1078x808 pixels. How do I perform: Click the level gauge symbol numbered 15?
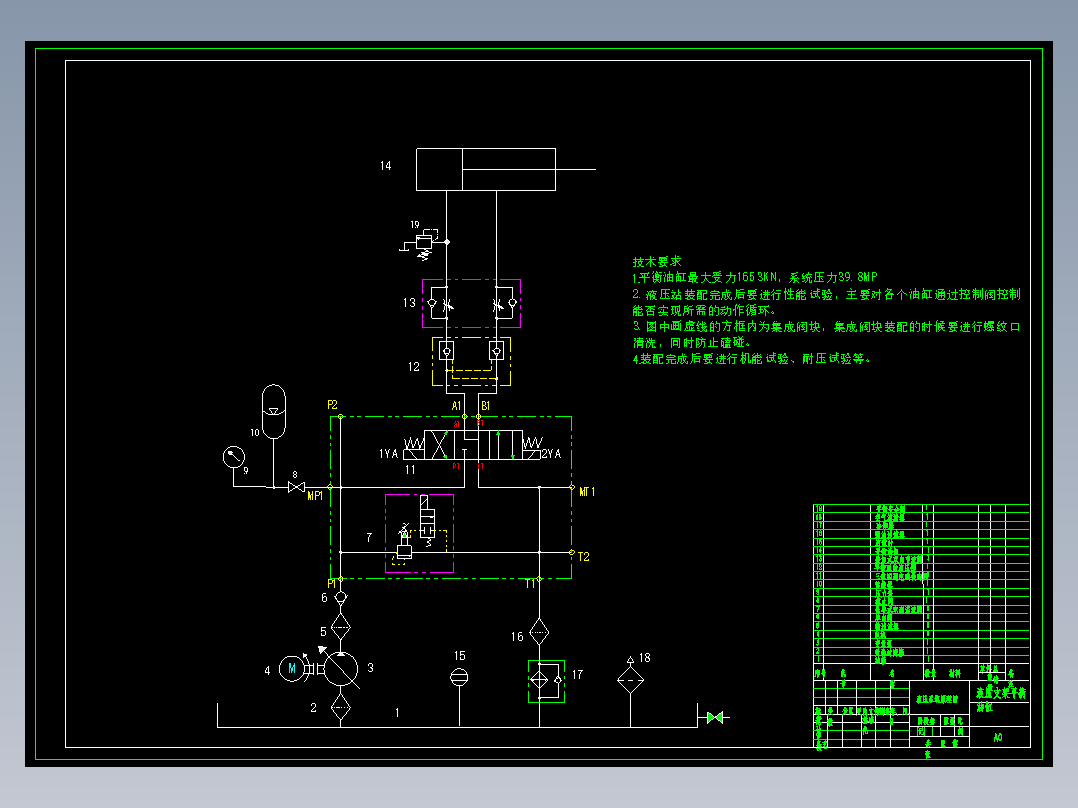[459, 678]
